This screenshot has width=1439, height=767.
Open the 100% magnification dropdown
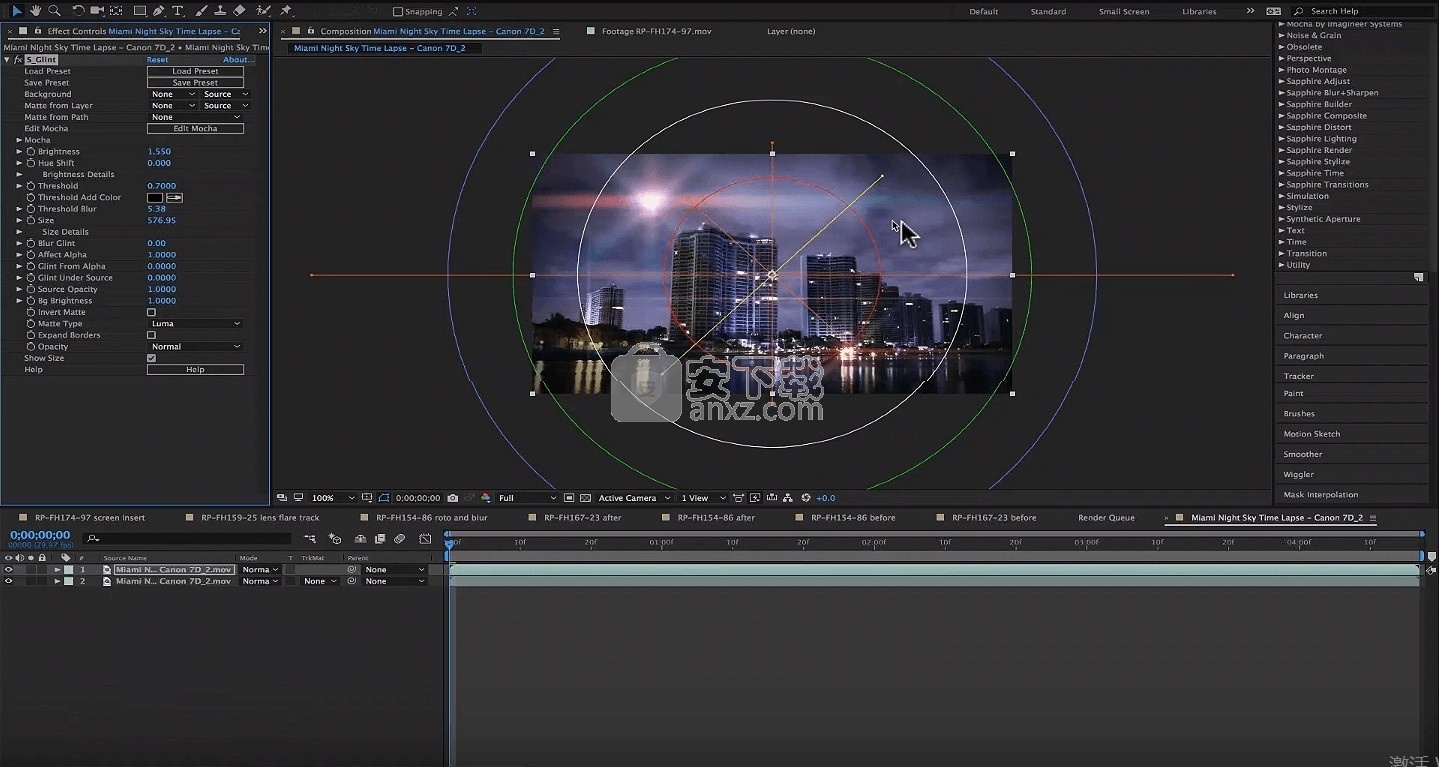332,498
